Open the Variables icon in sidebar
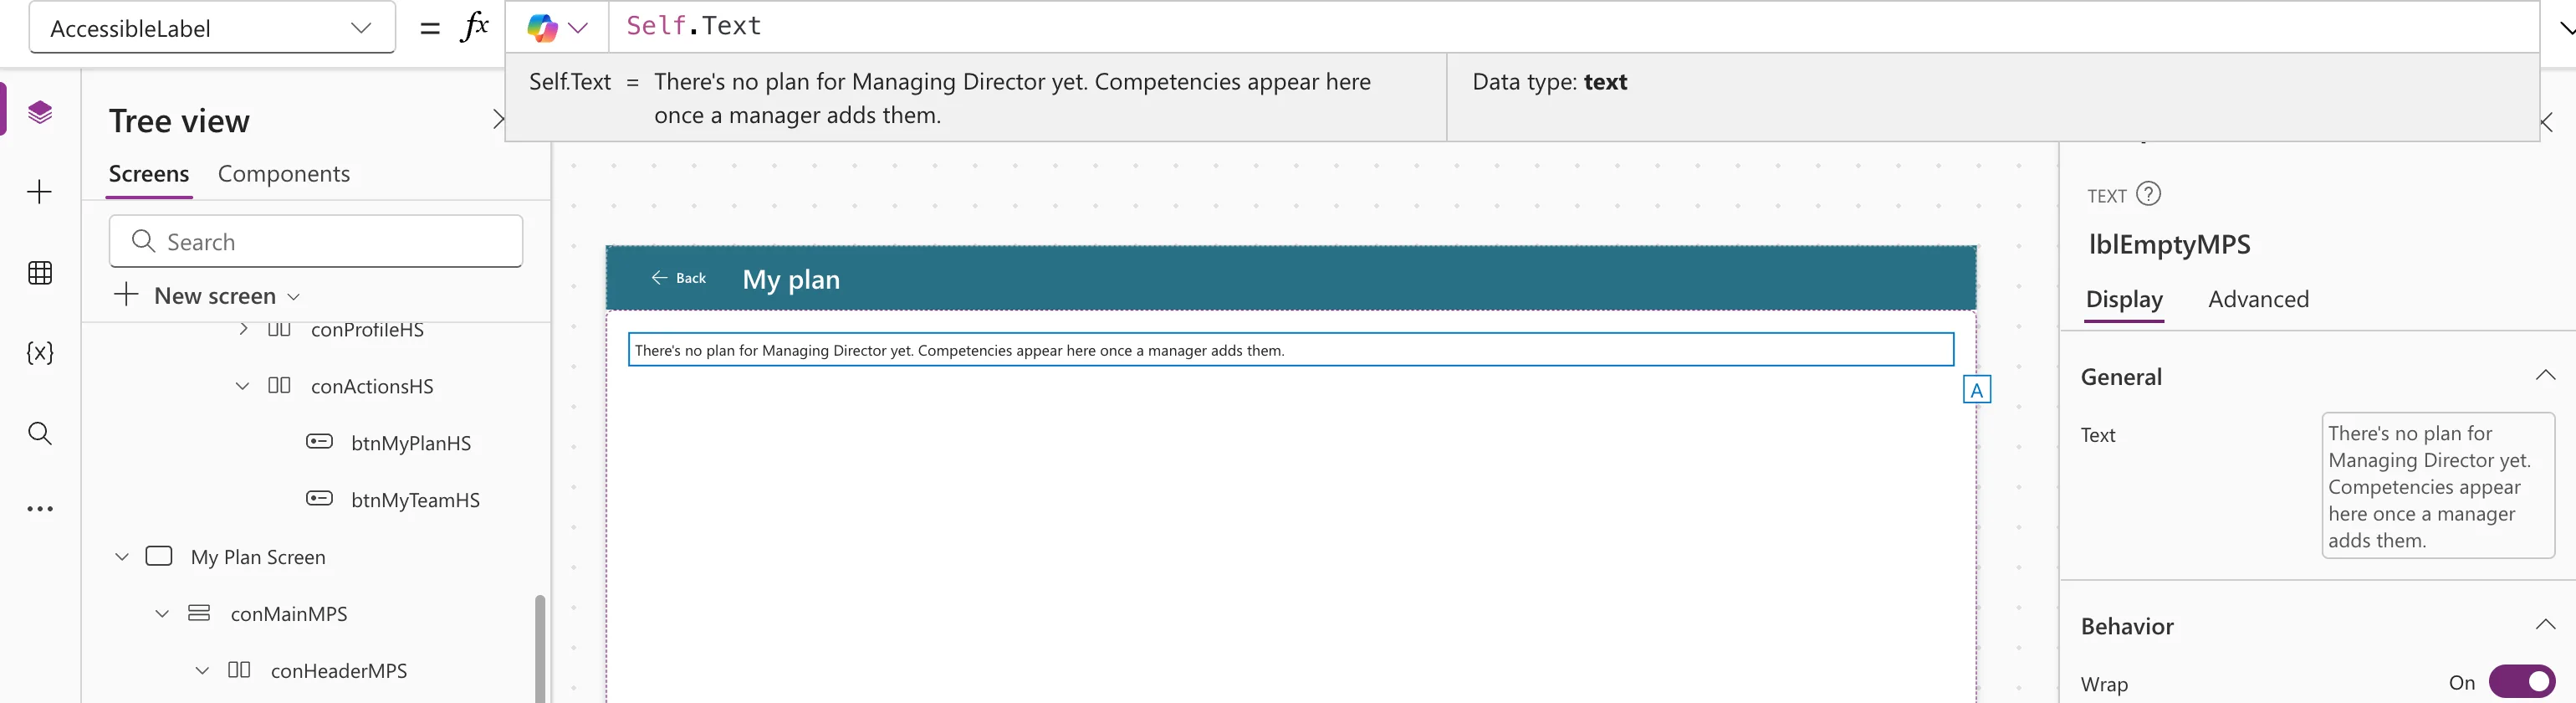Viewport: 2576px width, 703px height. pyautogui.click(x=40, y=352)
